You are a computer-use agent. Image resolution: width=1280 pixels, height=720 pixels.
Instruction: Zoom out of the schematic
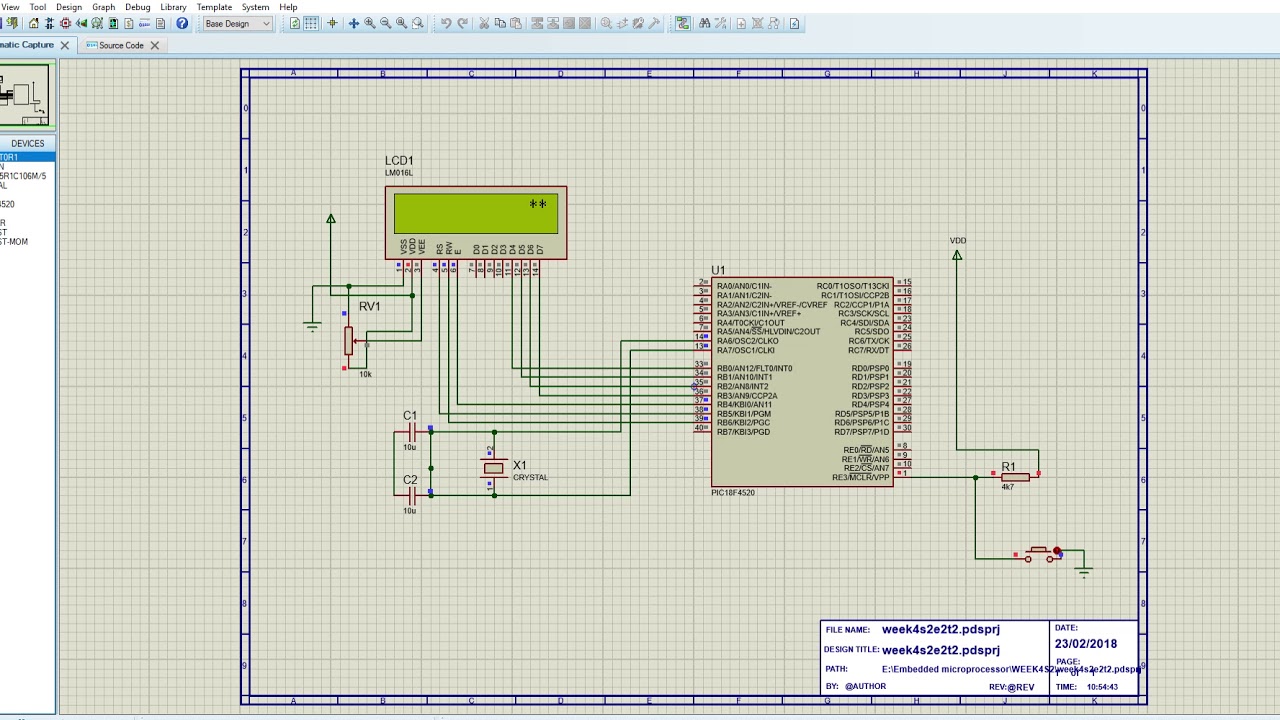(385, 23)
